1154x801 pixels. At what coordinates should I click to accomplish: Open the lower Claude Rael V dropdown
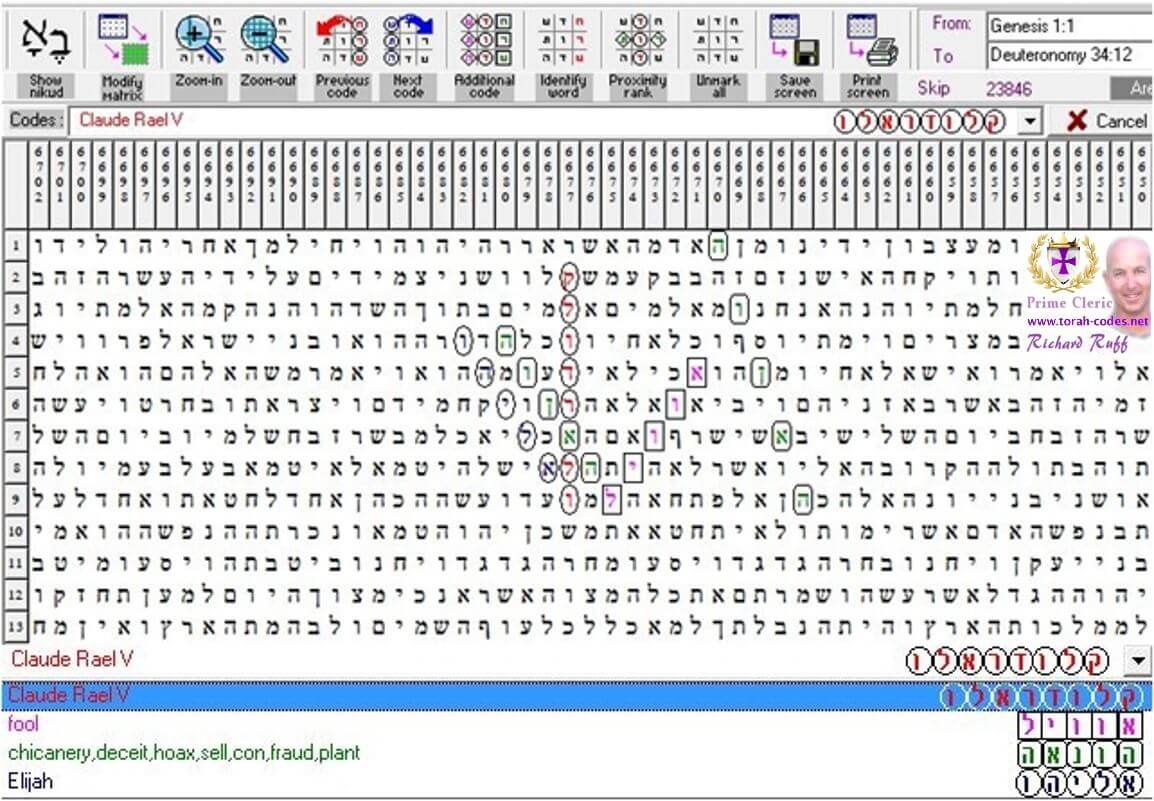pos(1135,660)
